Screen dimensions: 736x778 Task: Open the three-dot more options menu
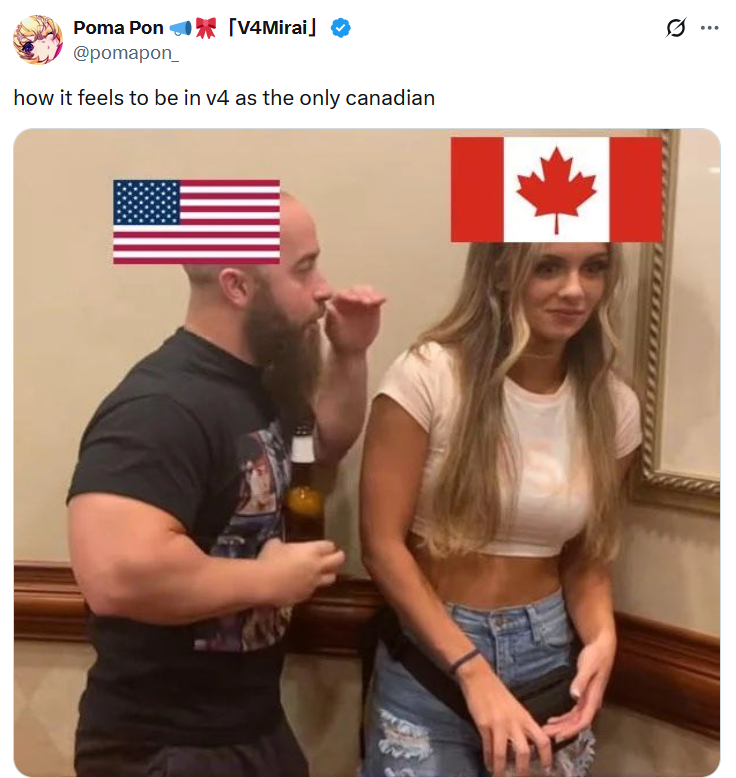click(710, 28)
